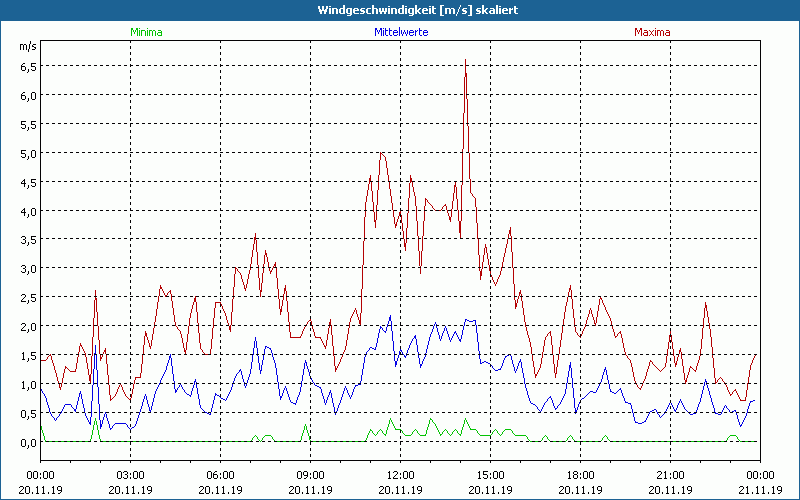Click the red maxima peak above 6,5 m/s
800x500 pixels.
coord(465,60)
